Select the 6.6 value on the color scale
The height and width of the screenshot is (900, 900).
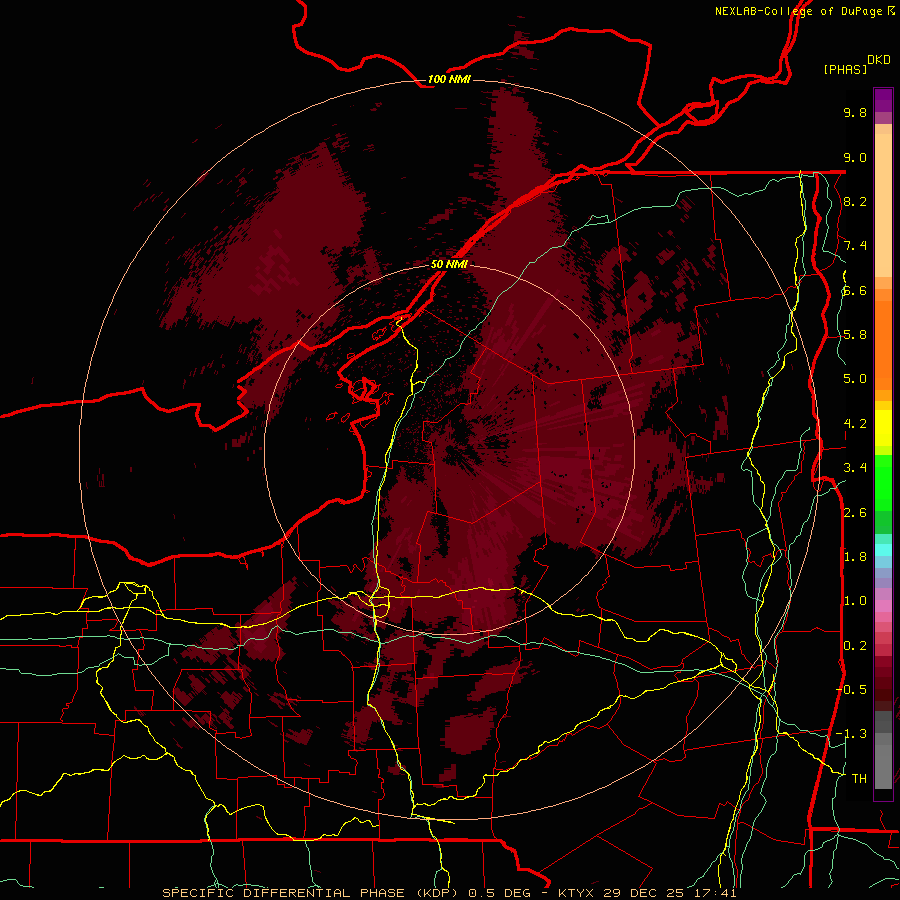pyautogui.click(x=855, y=290)
